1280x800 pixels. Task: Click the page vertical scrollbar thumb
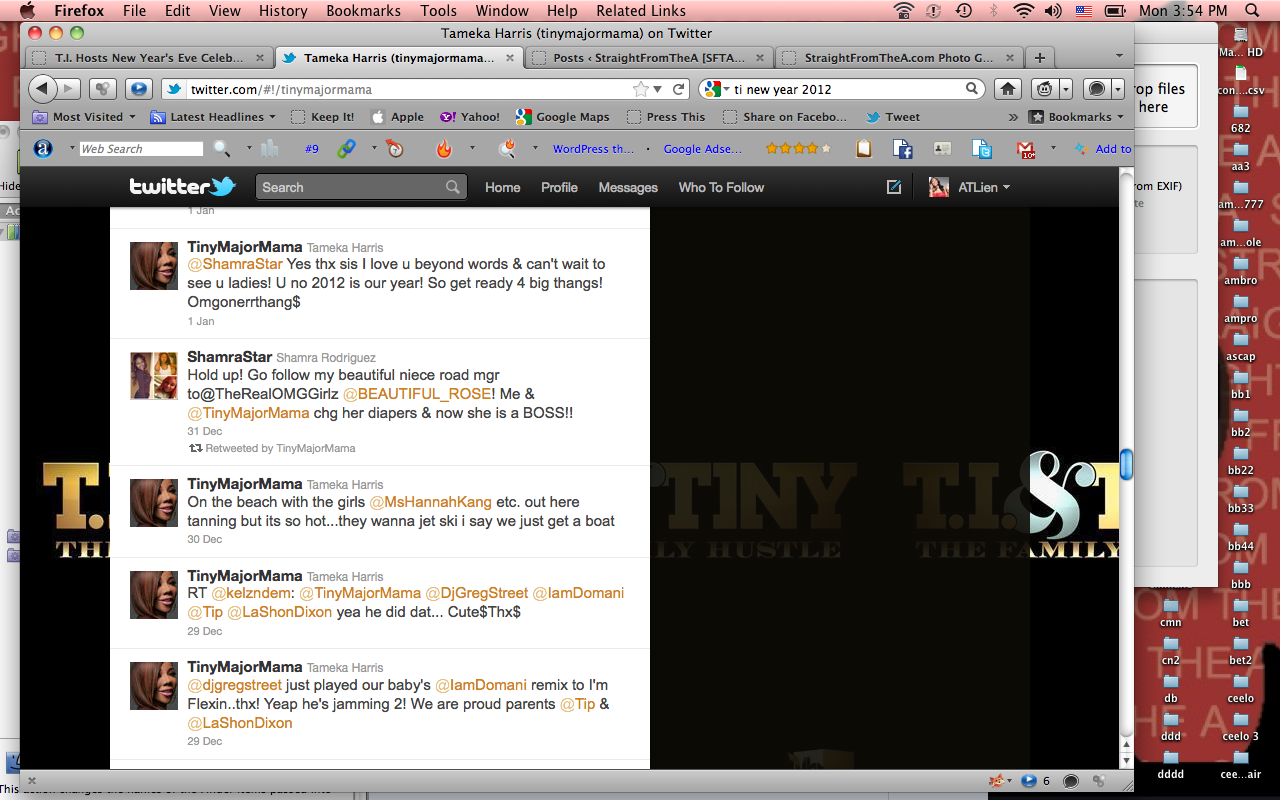1126,464
